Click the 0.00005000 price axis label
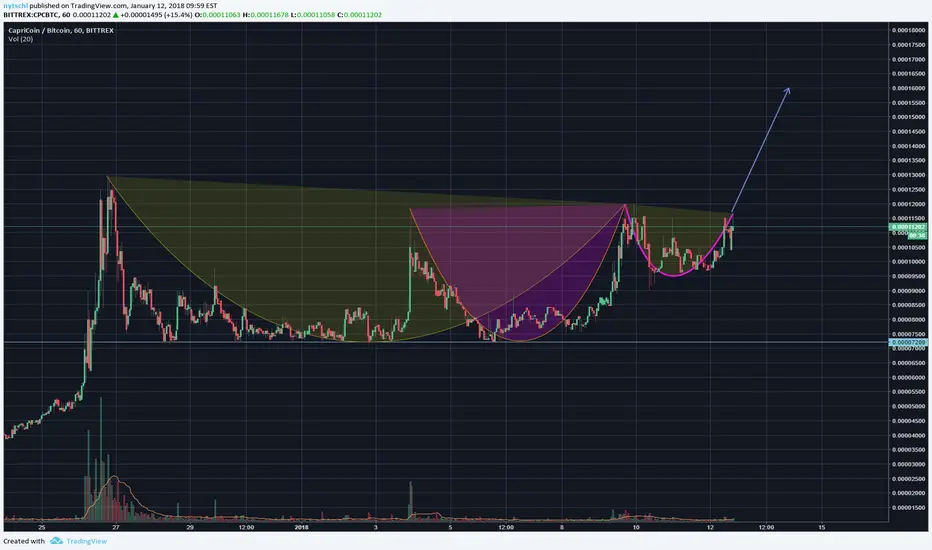Image resolution: width=932 pixels, height=550 pixels. coord(909,406)
